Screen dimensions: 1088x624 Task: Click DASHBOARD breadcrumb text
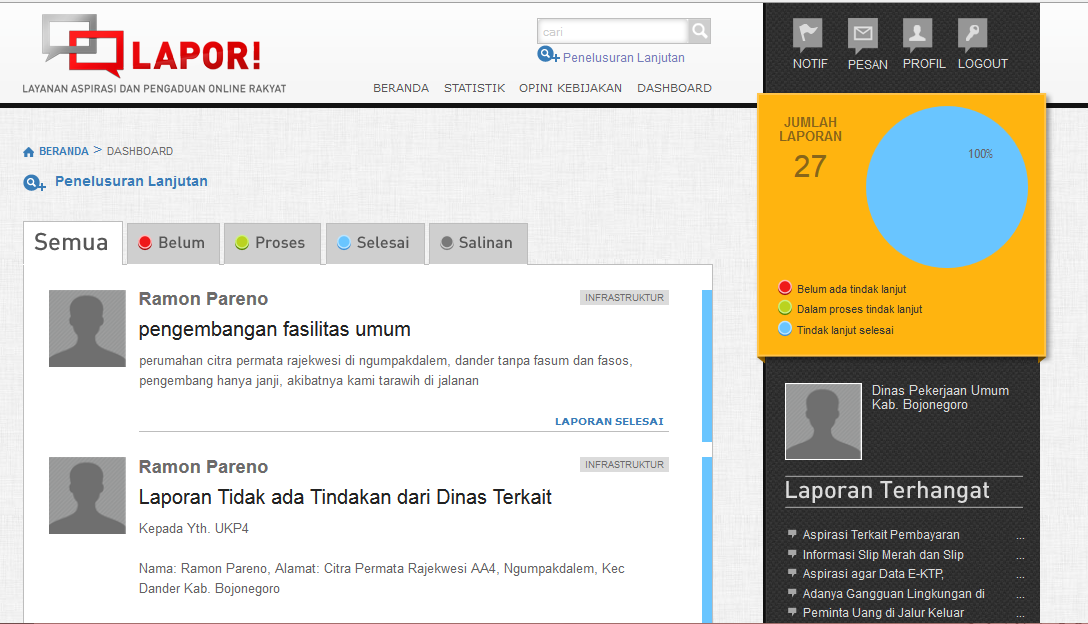(140, 151)
